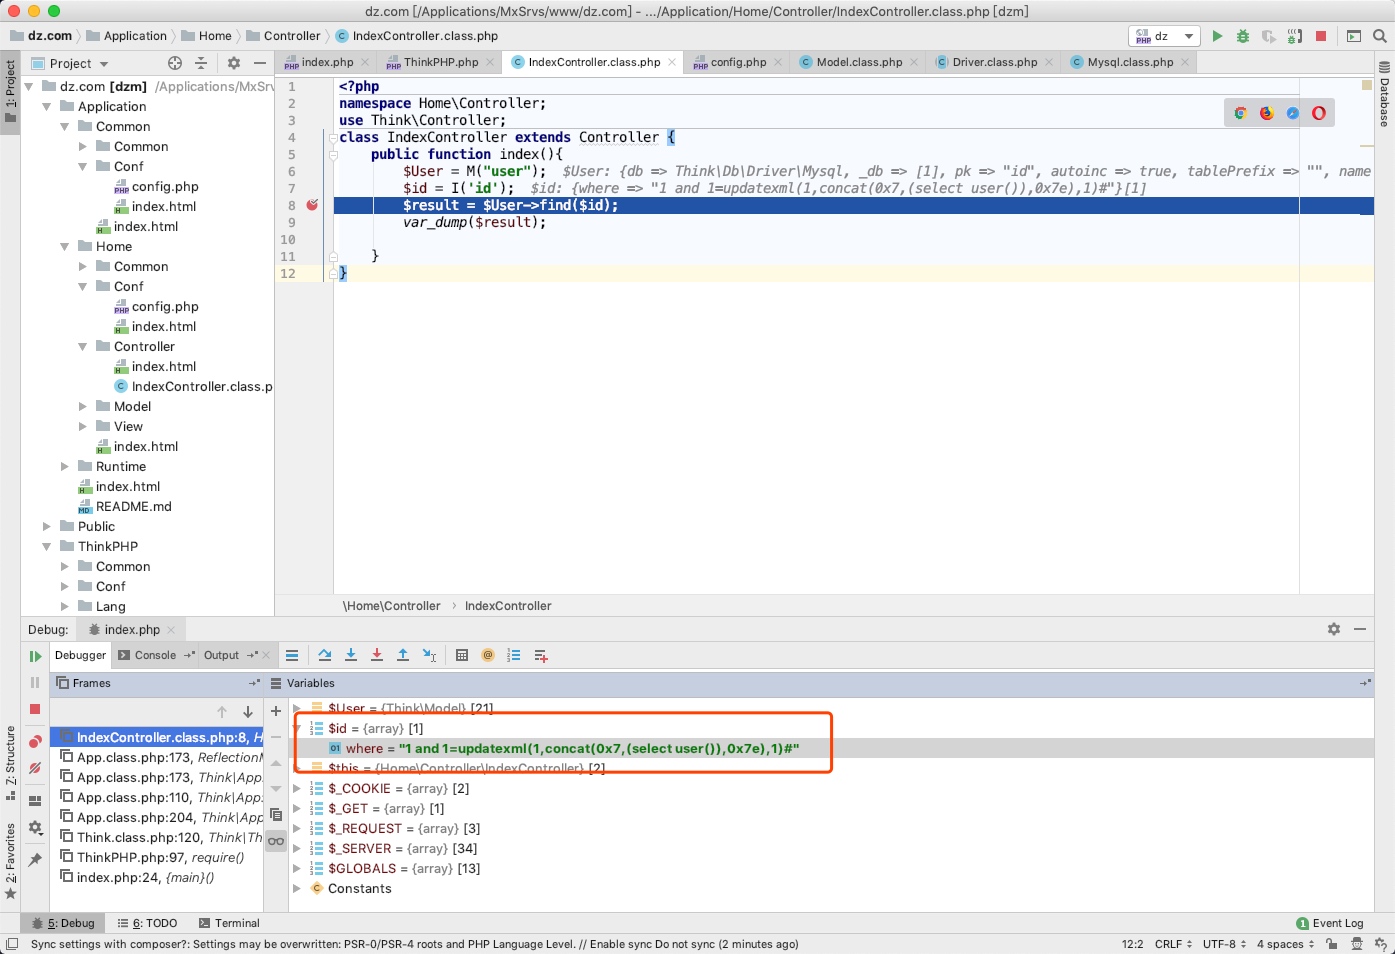Open the Output tab in debug panel
Image resolution: width=1395 pixels, height=954 pixels.
point(221,655)
